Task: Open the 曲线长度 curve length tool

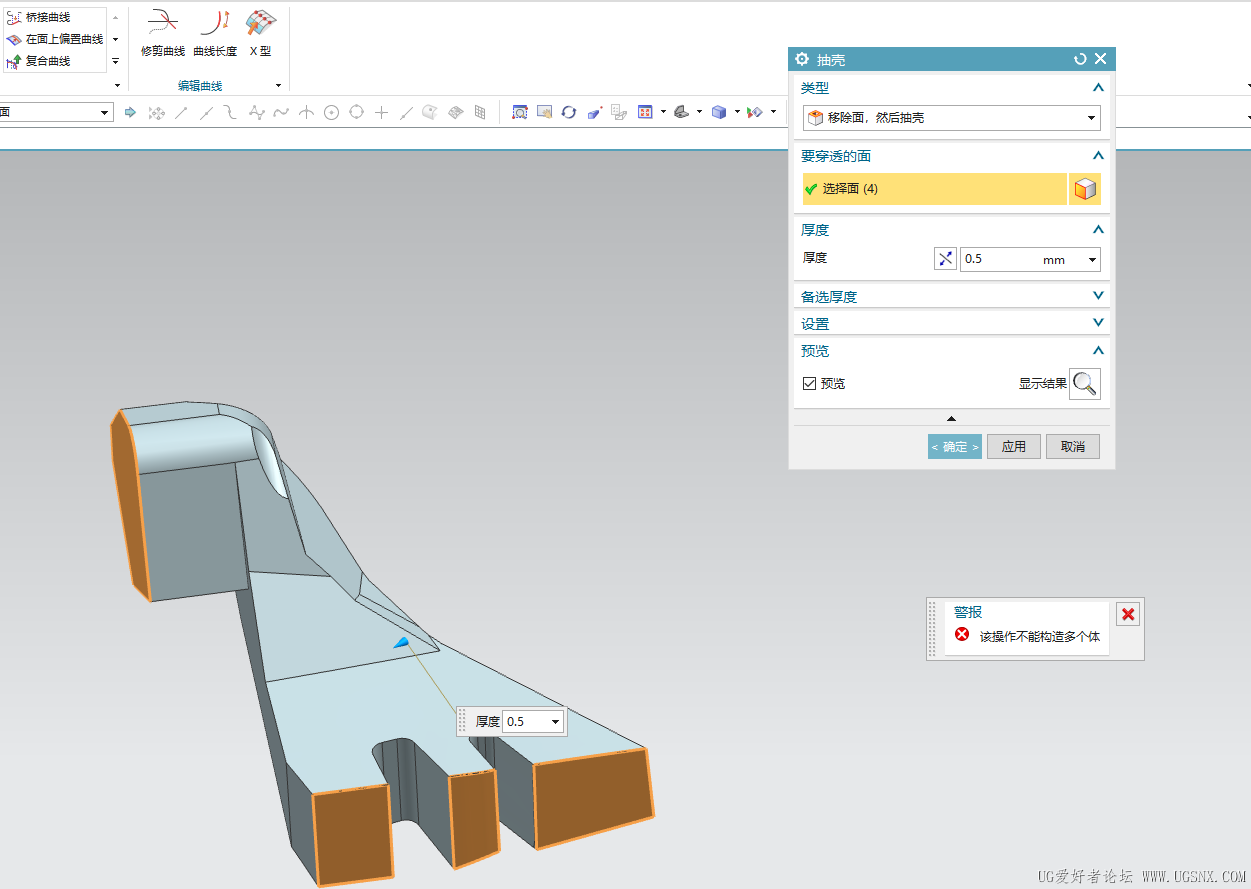Action: pyautogui.click(x=215, y=32)
